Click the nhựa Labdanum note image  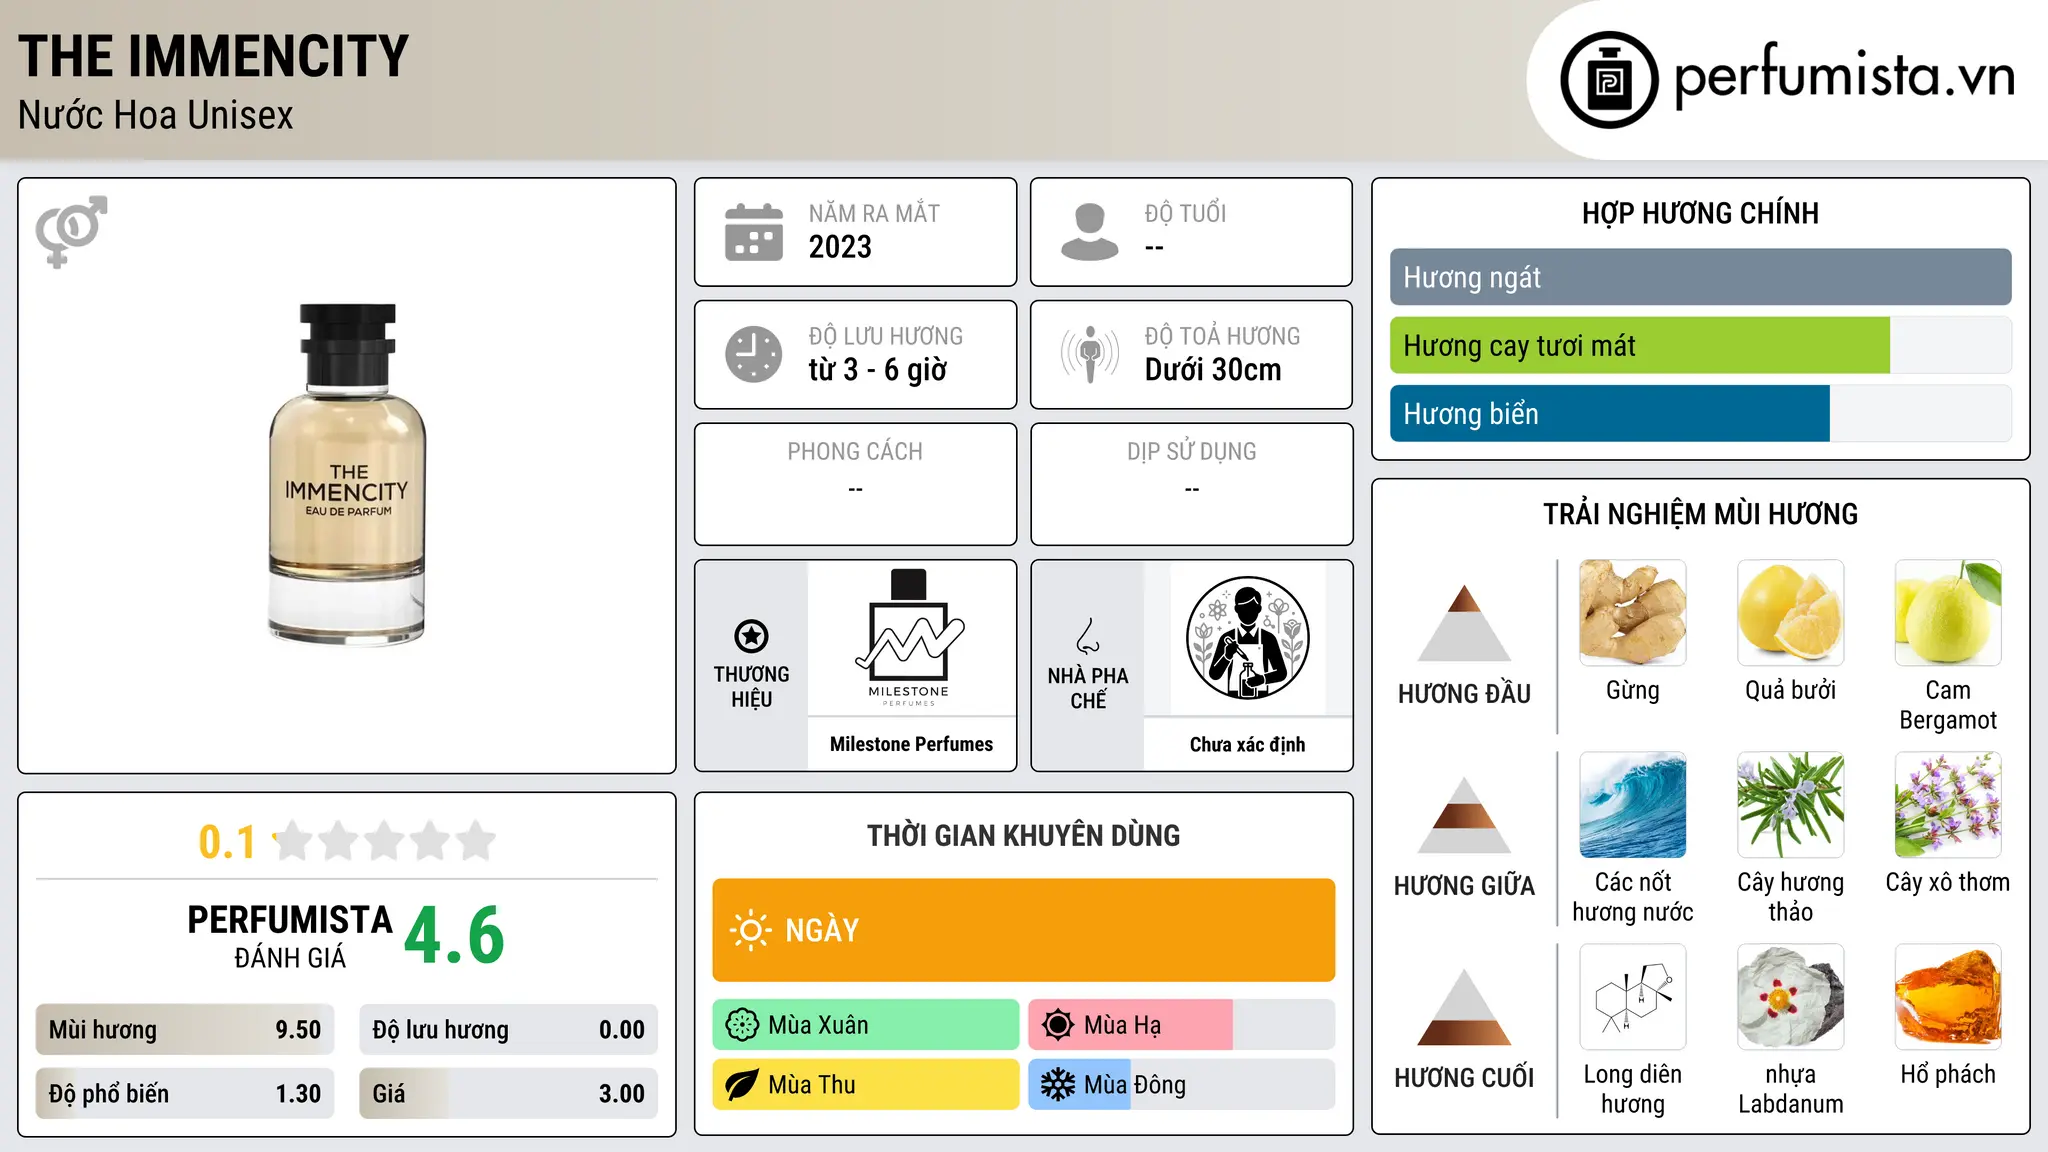[1790, 996]
